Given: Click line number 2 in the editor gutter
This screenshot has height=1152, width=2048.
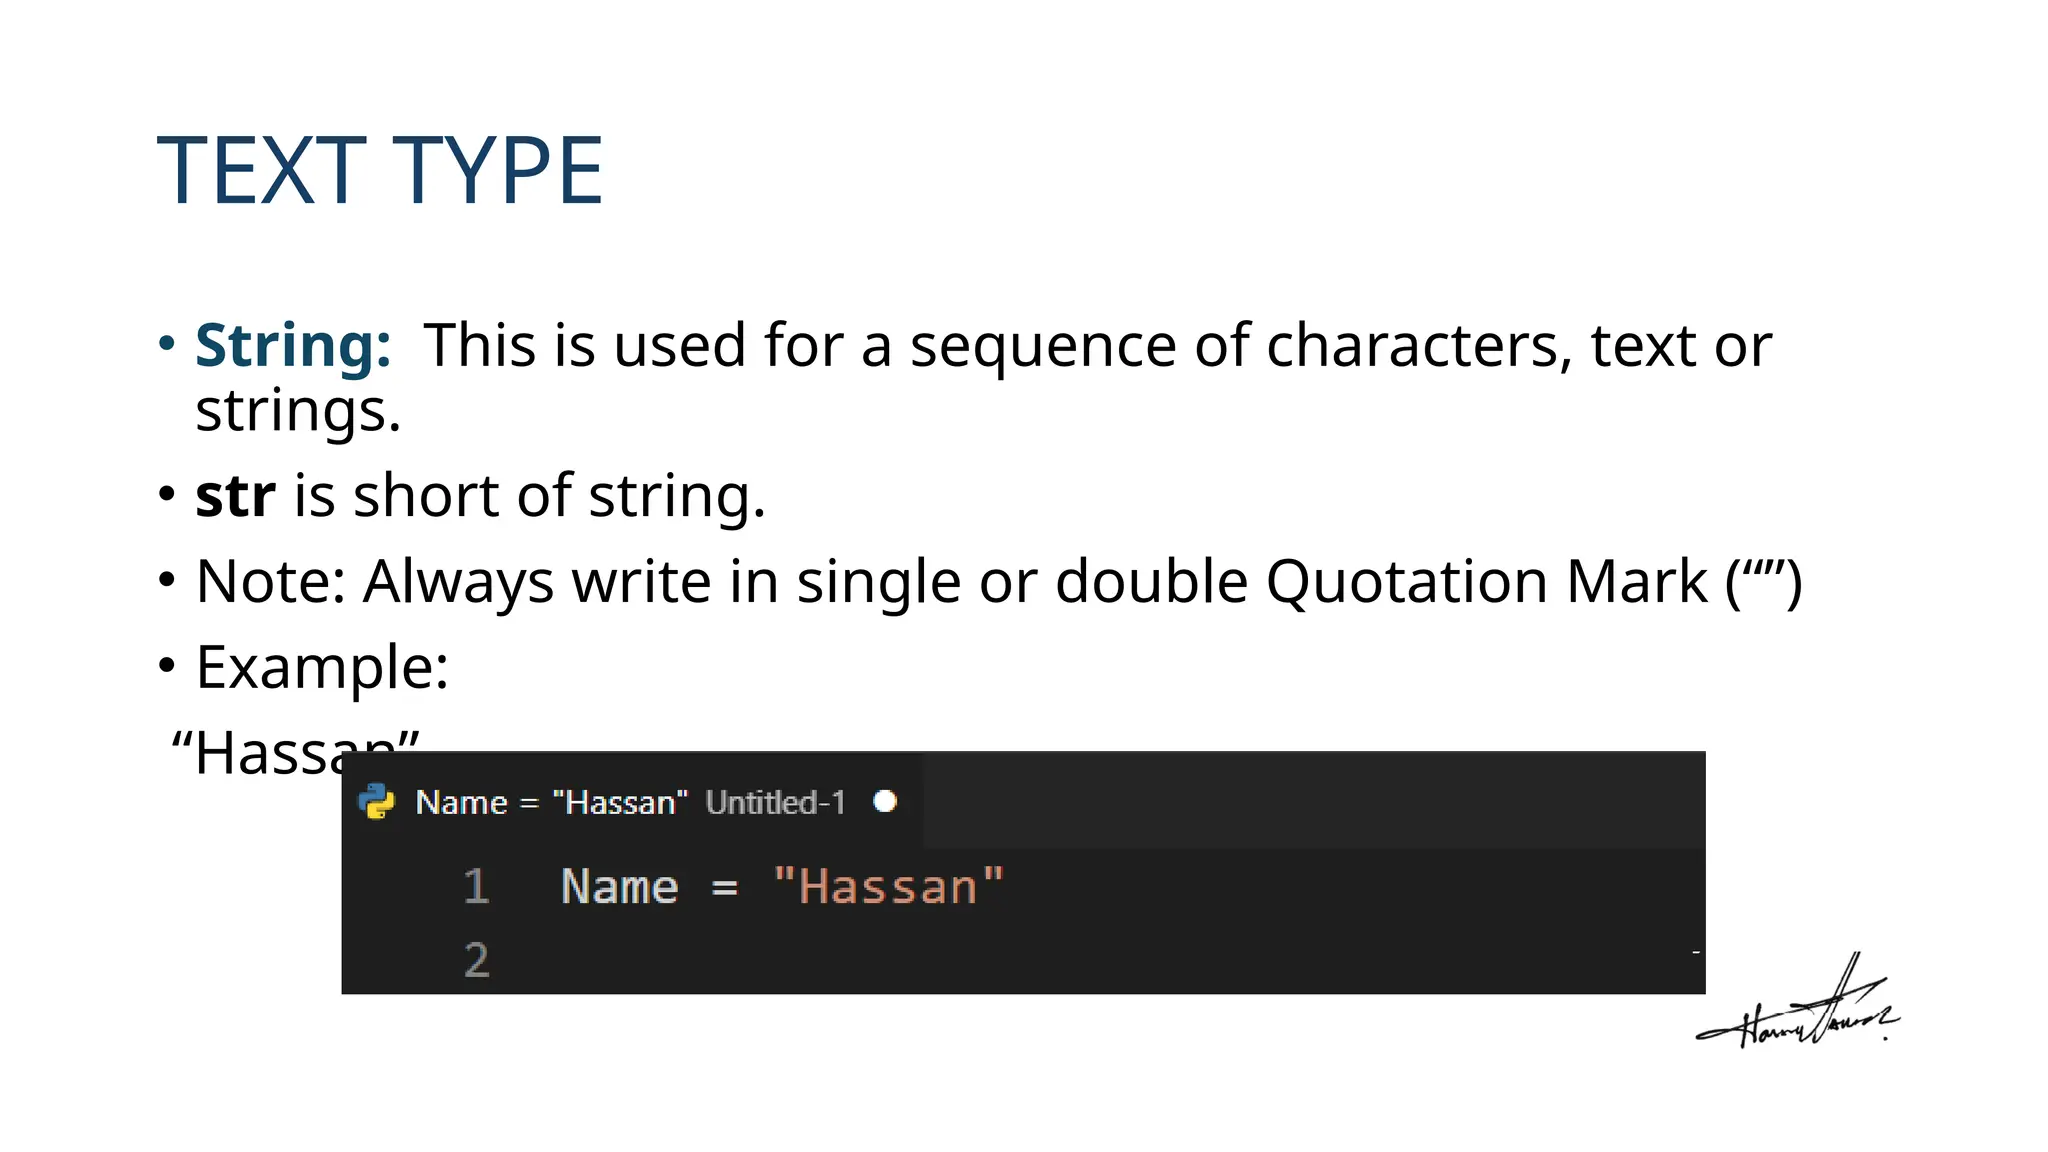Looking at the screenshot, I should 476,960.
